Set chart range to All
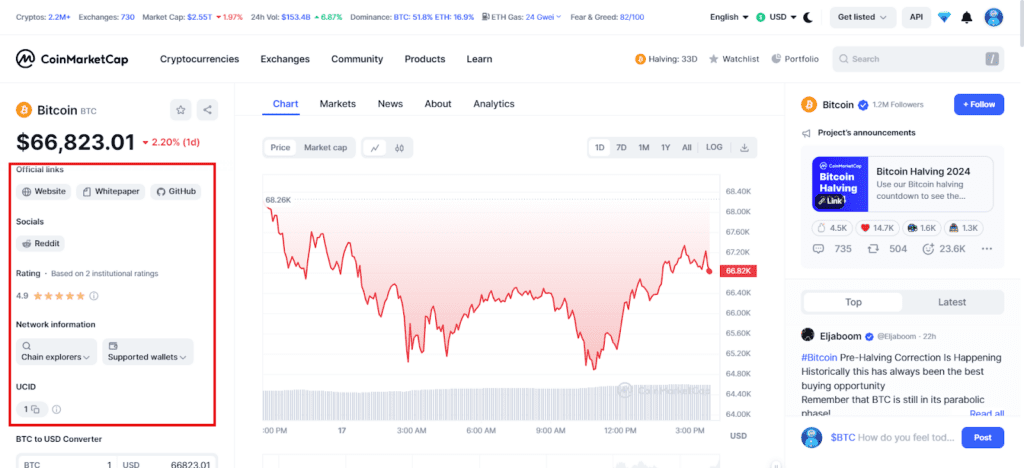 click(687, 148)
